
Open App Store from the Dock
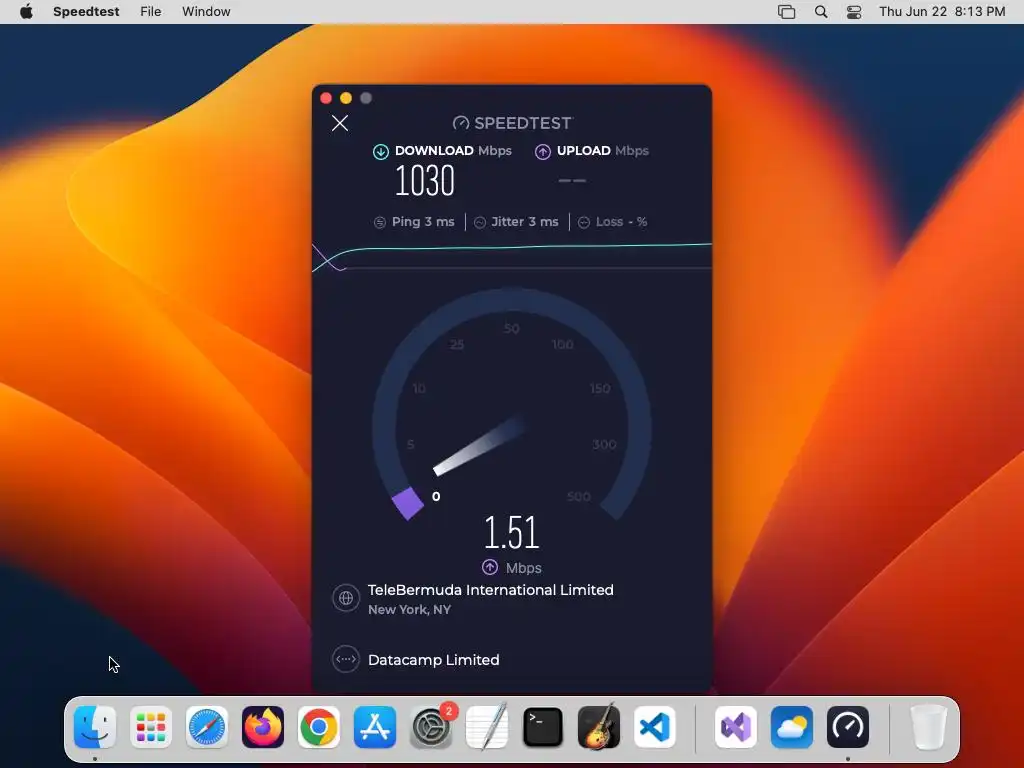click(375, 727)
